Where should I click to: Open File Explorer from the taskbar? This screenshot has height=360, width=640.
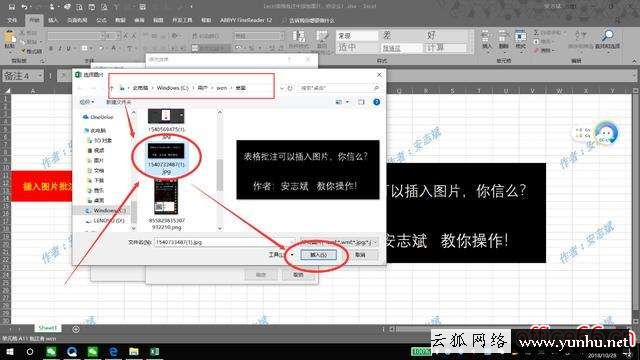point(134,351)
